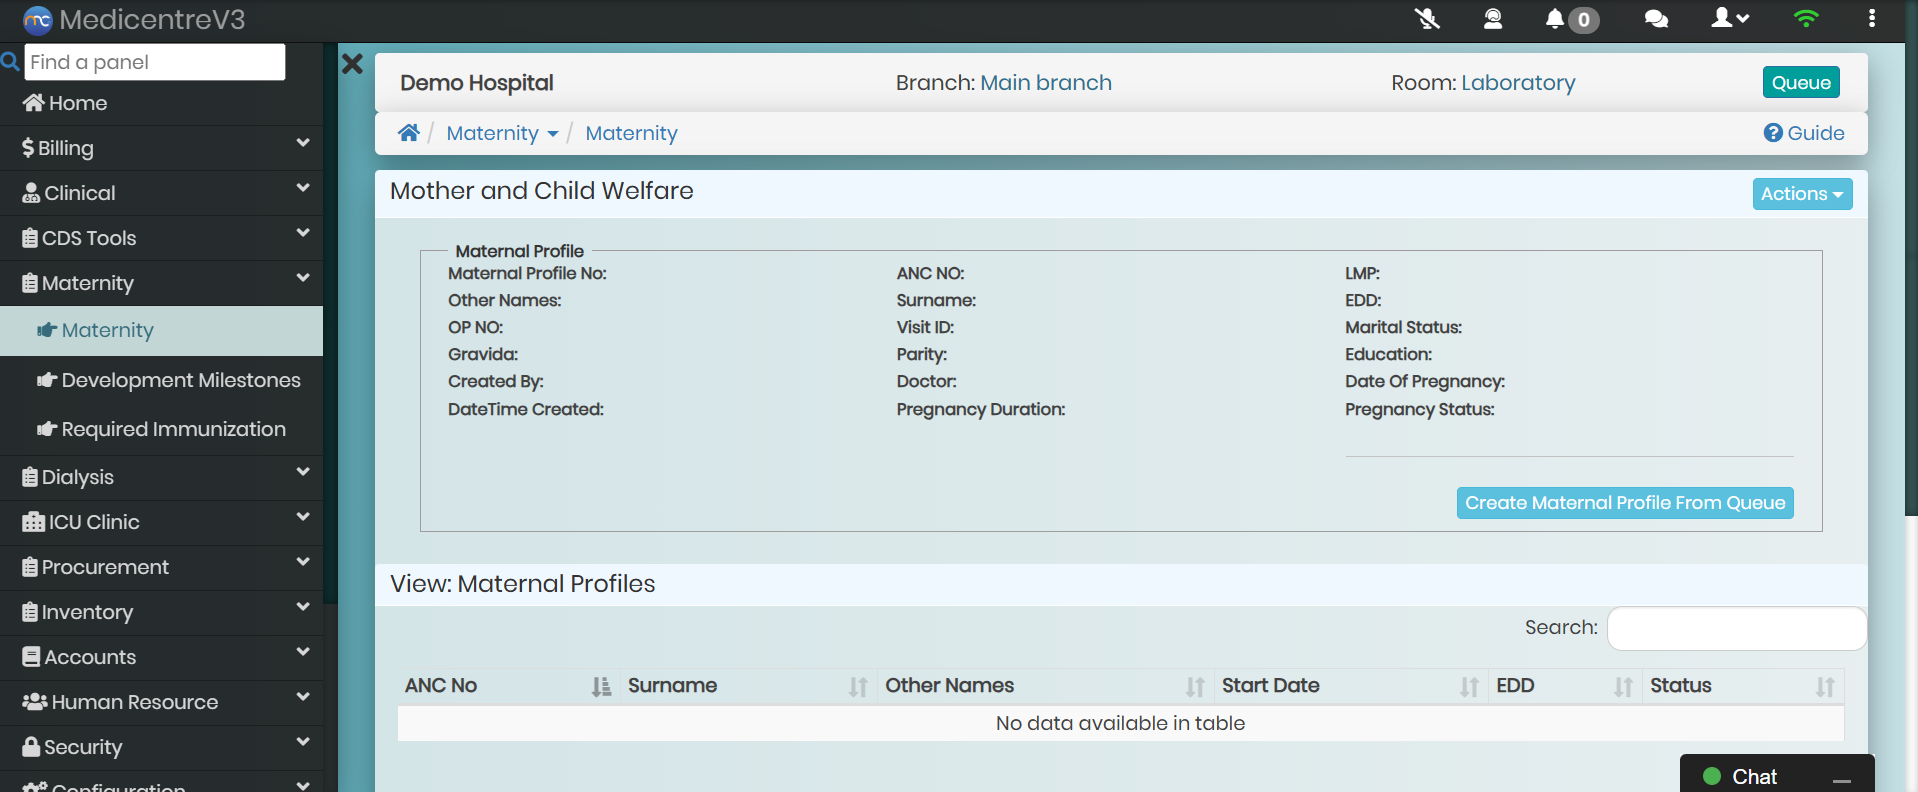1918x792 pixels.
Task: Open the user account dropdown
Action: 1729,19
